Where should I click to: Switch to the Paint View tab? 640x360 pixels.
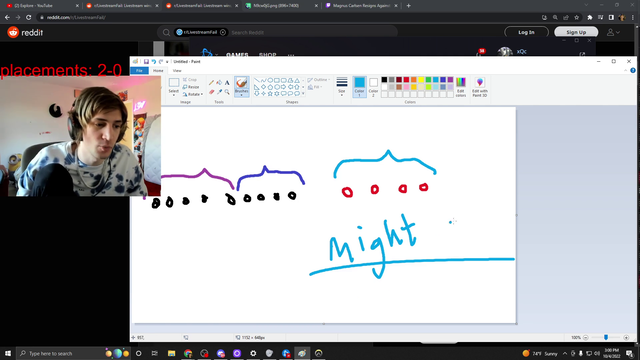pos(177,71)
